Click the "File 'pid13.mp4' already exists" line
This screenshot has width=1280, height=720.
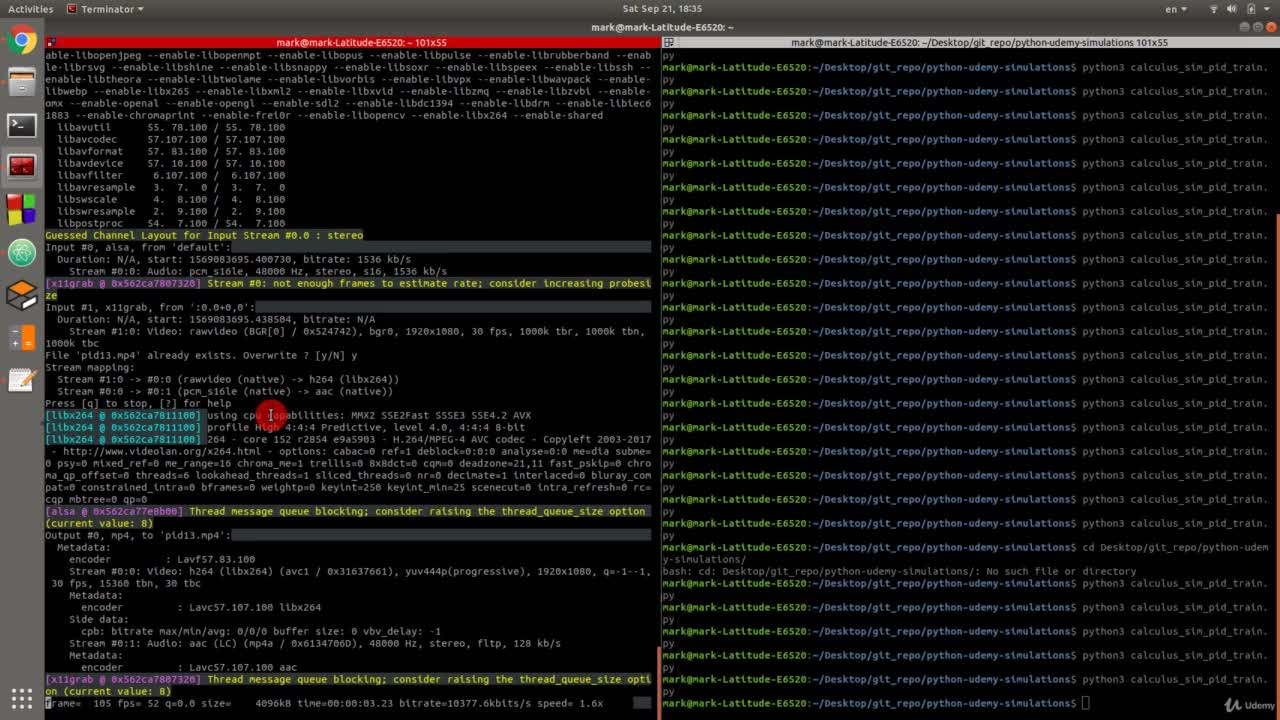[x=201, y=355]
